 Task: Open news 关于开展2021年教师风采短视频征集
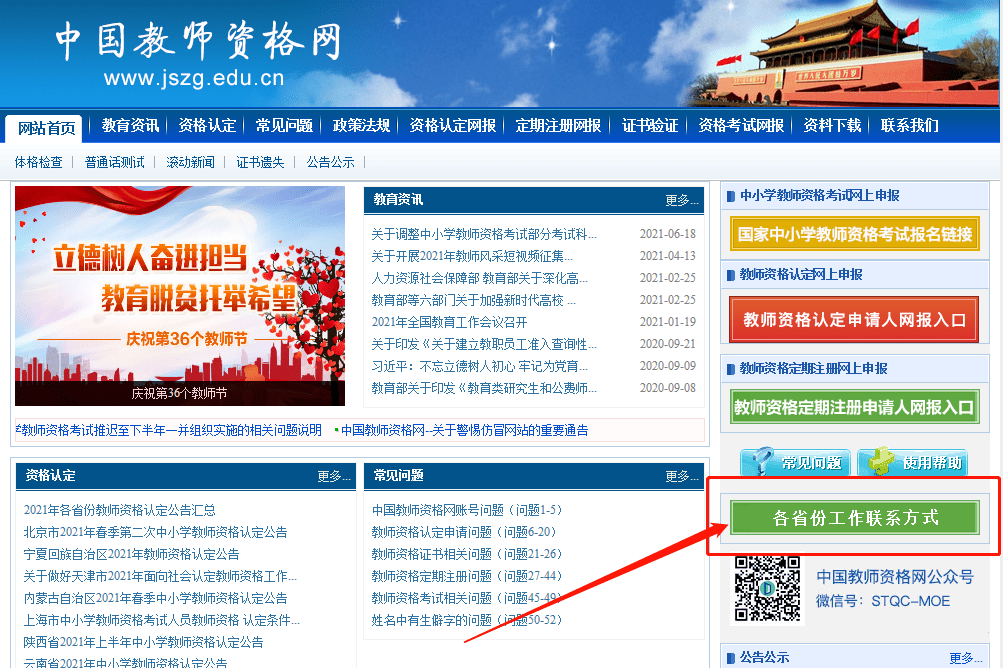pyautogui.click(x=472, y=256)
